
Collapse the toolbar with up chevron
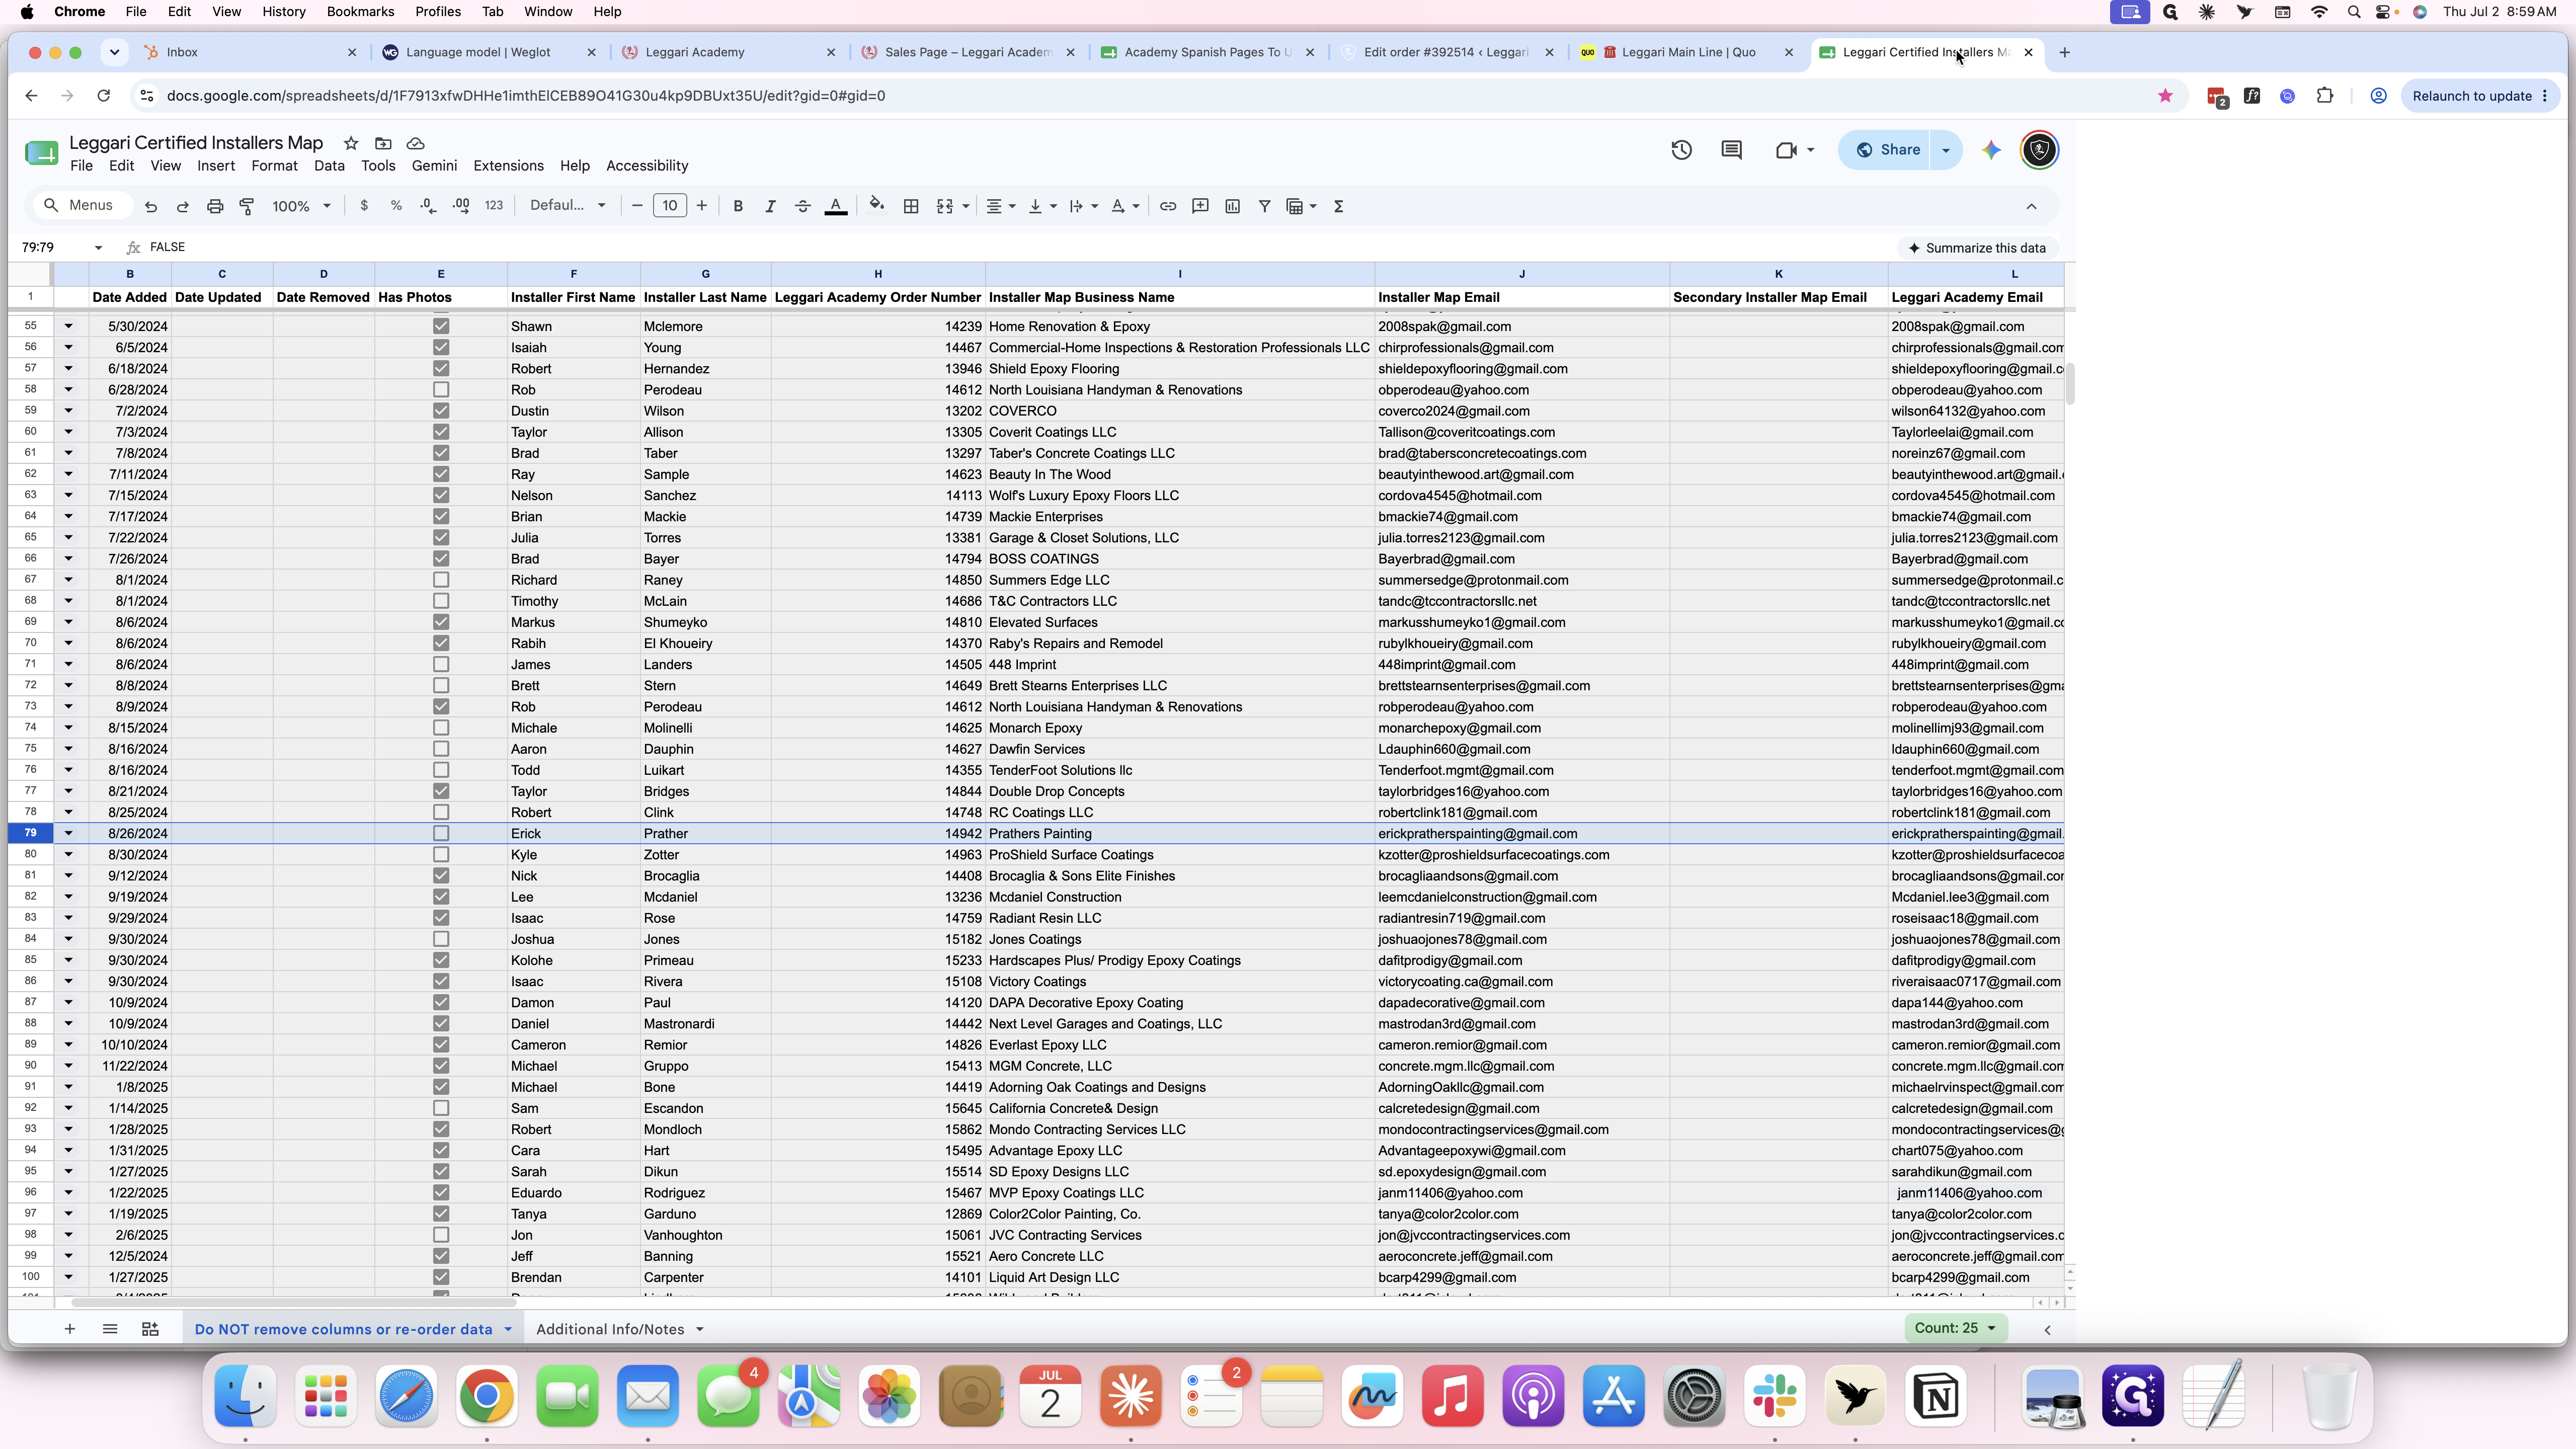[x=2031, y=206]
